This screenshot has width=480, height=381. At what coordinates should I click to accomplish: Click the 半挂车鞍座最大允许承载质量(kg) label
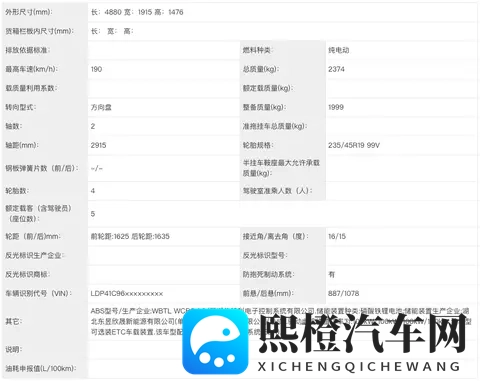[281, 168]
